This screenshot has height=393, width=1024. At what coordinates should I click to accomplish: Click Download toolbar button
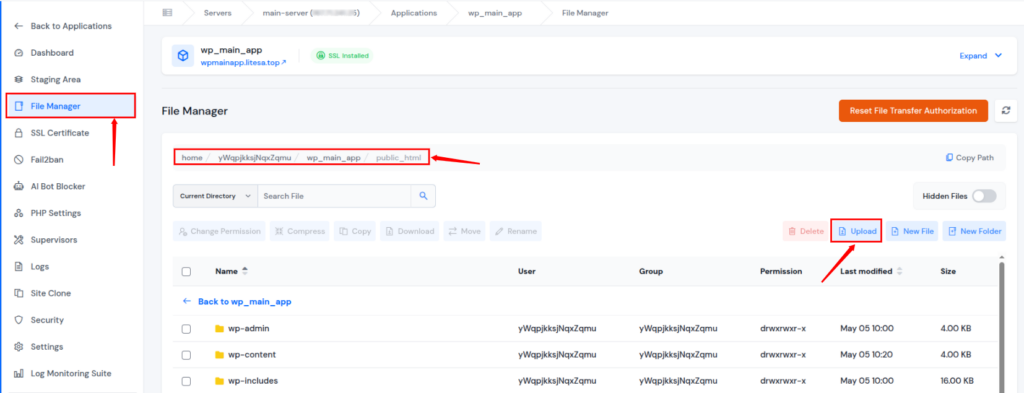point(409,231)
